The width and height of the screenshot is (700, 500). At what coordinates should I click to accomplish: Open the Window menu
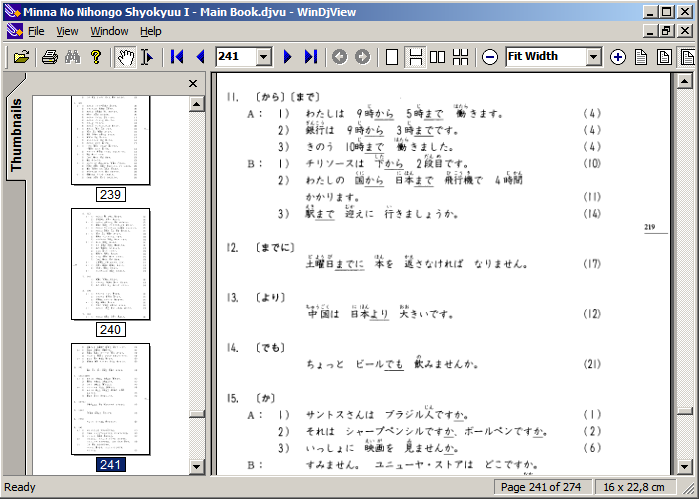tap(109, 31)
